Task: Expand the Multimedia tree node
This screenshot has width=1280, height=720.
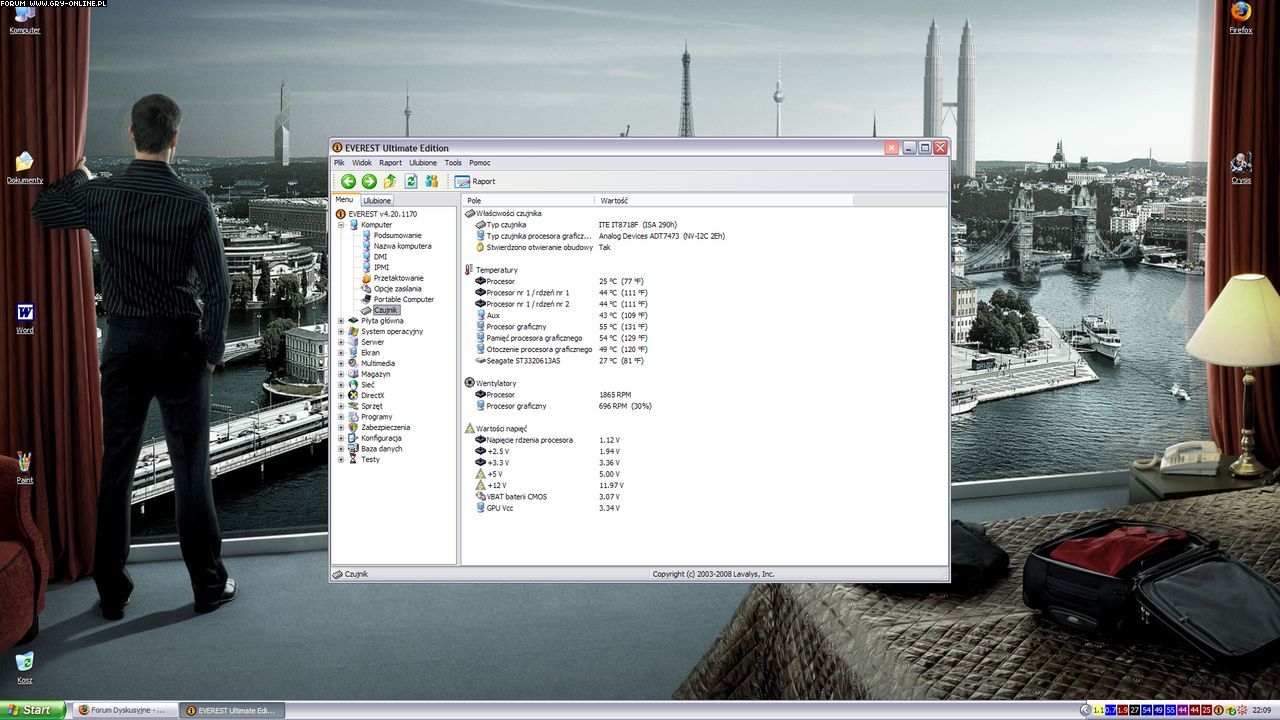Action: click(341, 363)
